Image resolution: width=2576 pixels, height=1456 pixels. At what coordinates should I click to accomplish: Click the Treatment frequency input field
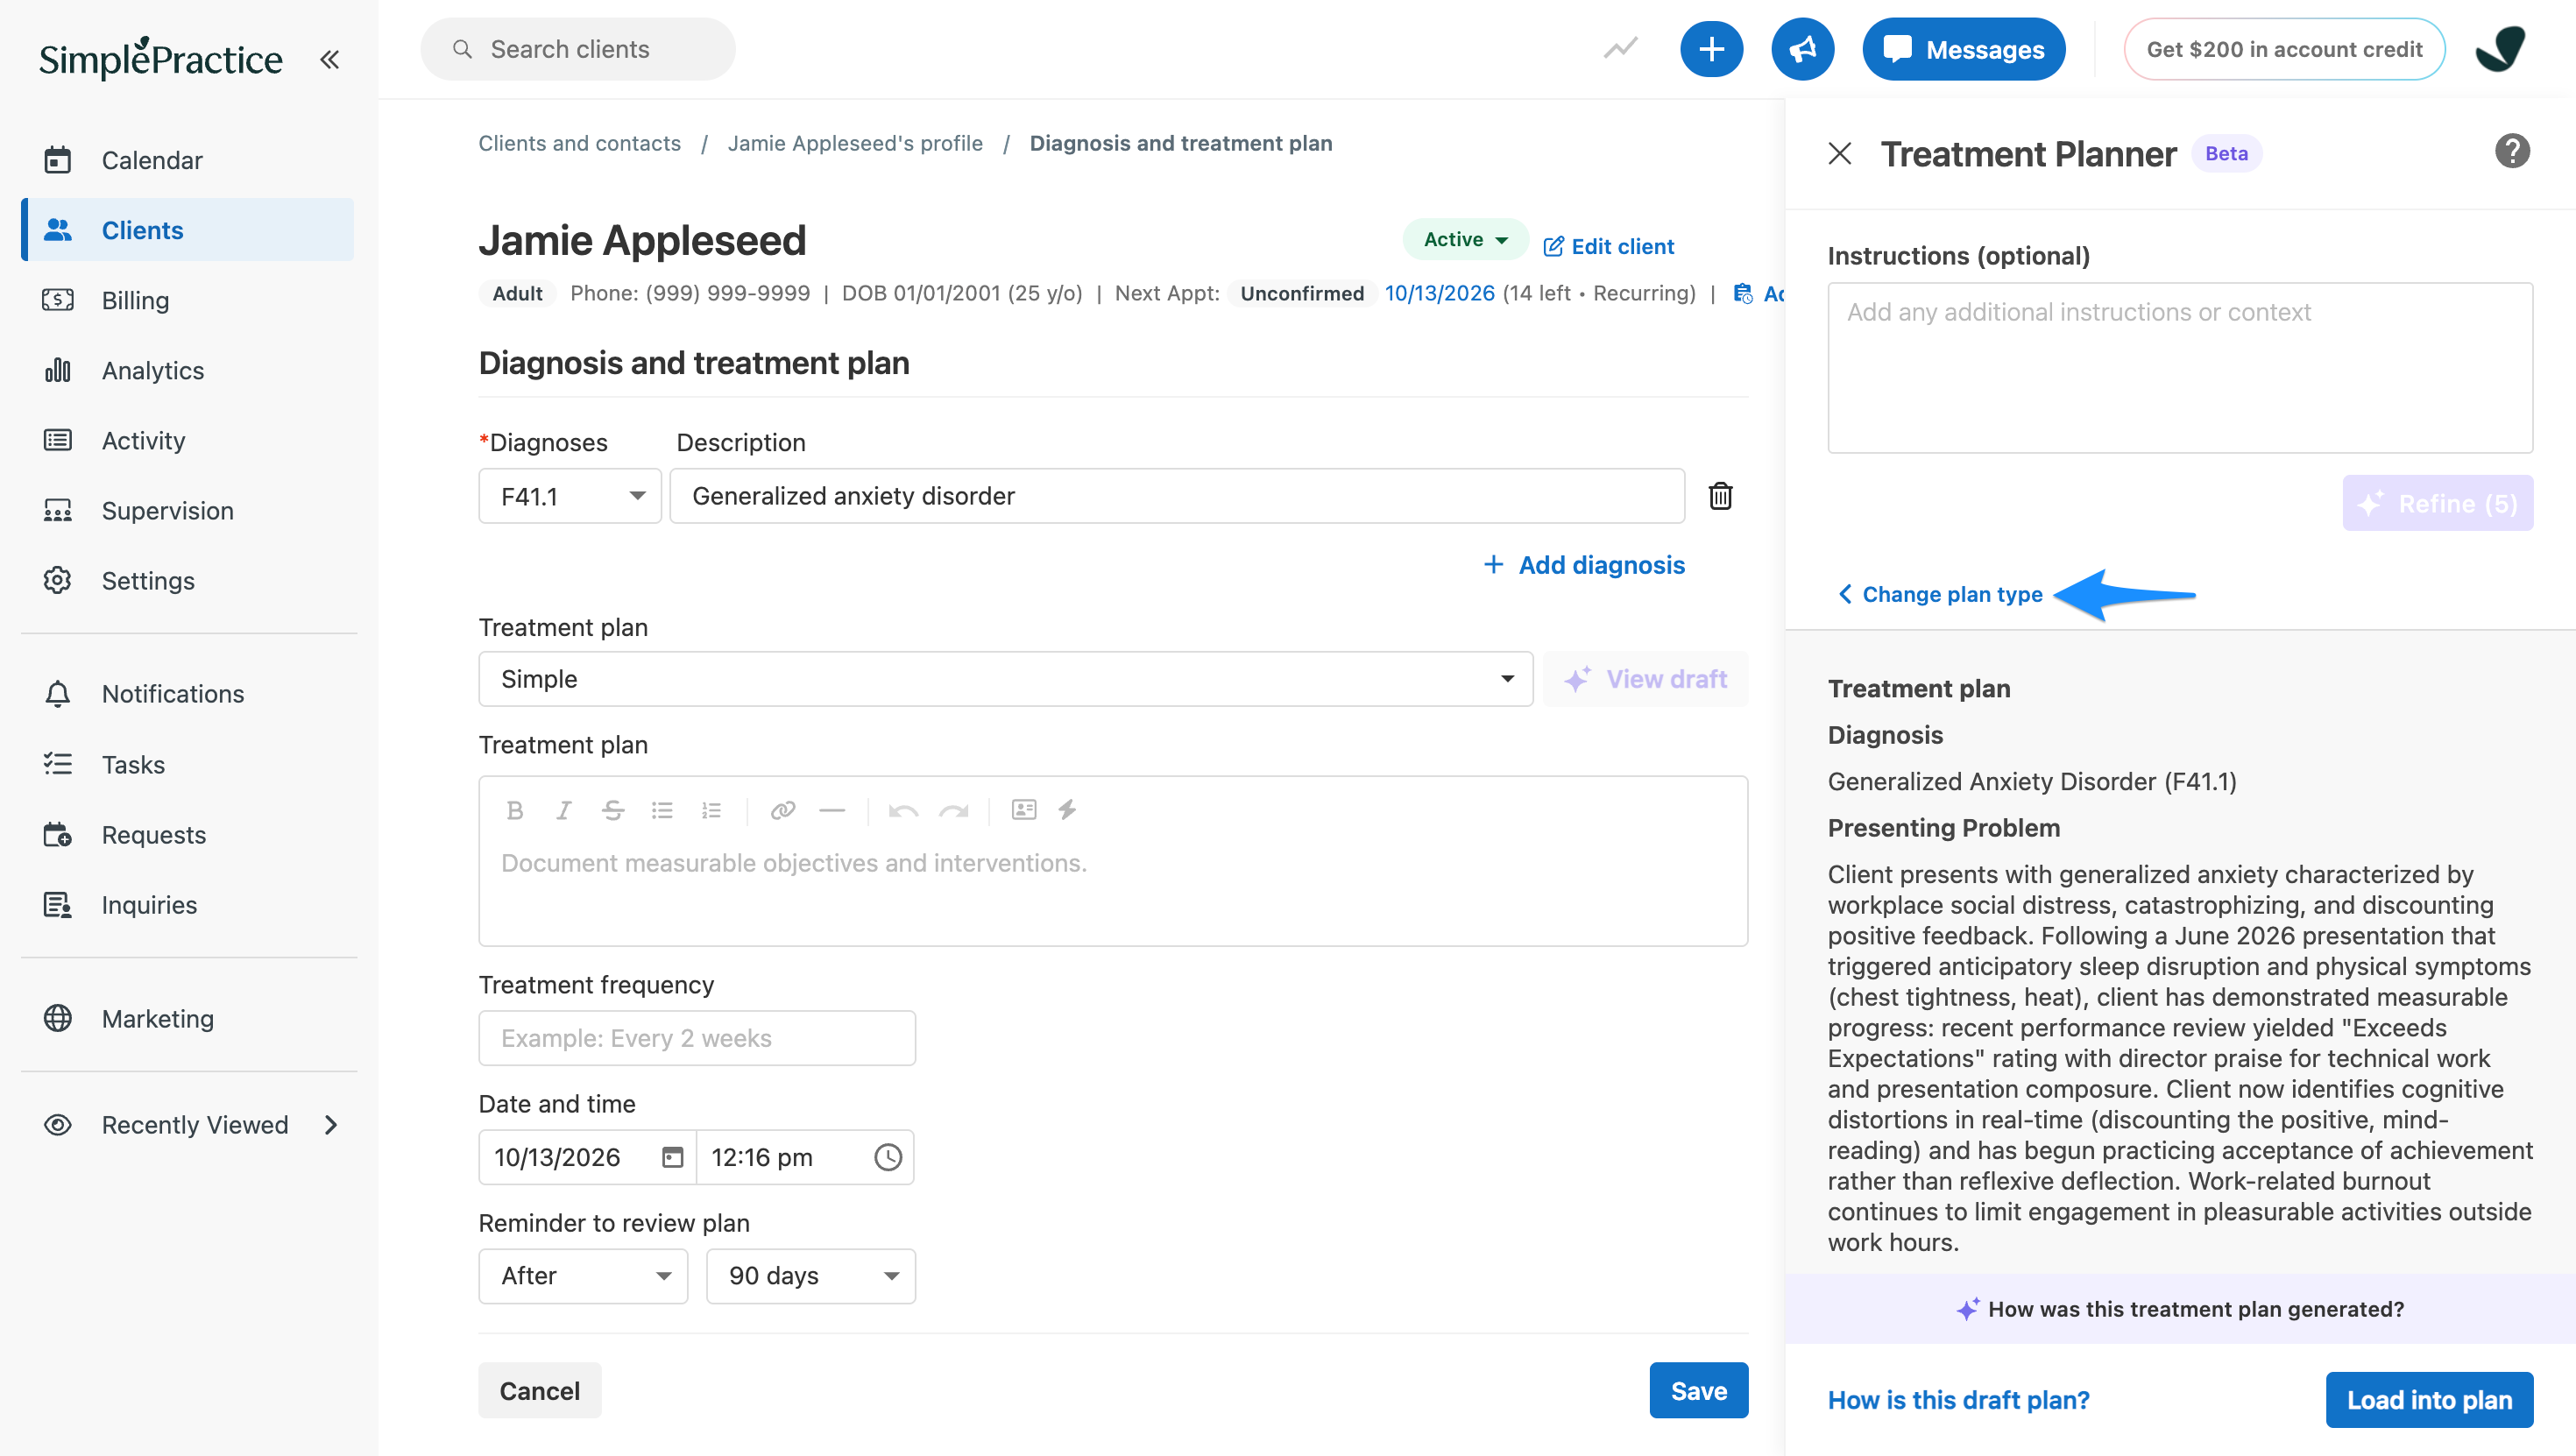(697, 1038)
